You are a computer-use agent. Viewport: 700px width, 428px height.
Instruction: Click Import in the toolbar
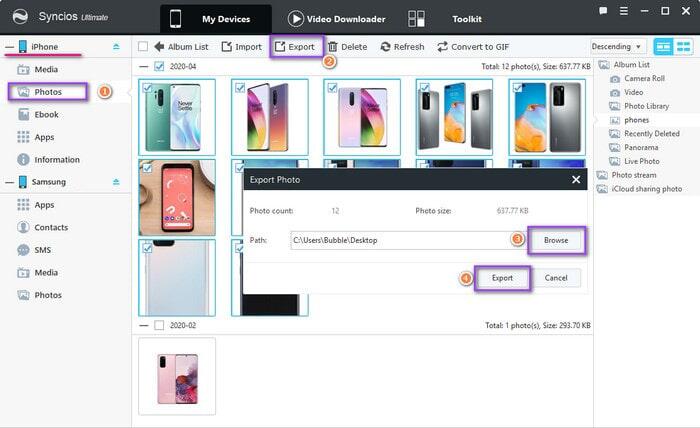pos(242,46)
